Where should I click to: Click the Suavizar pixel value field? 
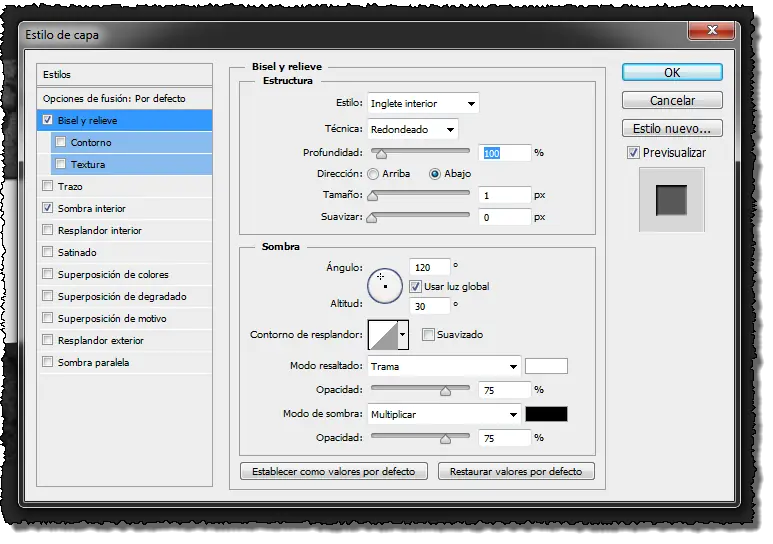pos(505,218)
